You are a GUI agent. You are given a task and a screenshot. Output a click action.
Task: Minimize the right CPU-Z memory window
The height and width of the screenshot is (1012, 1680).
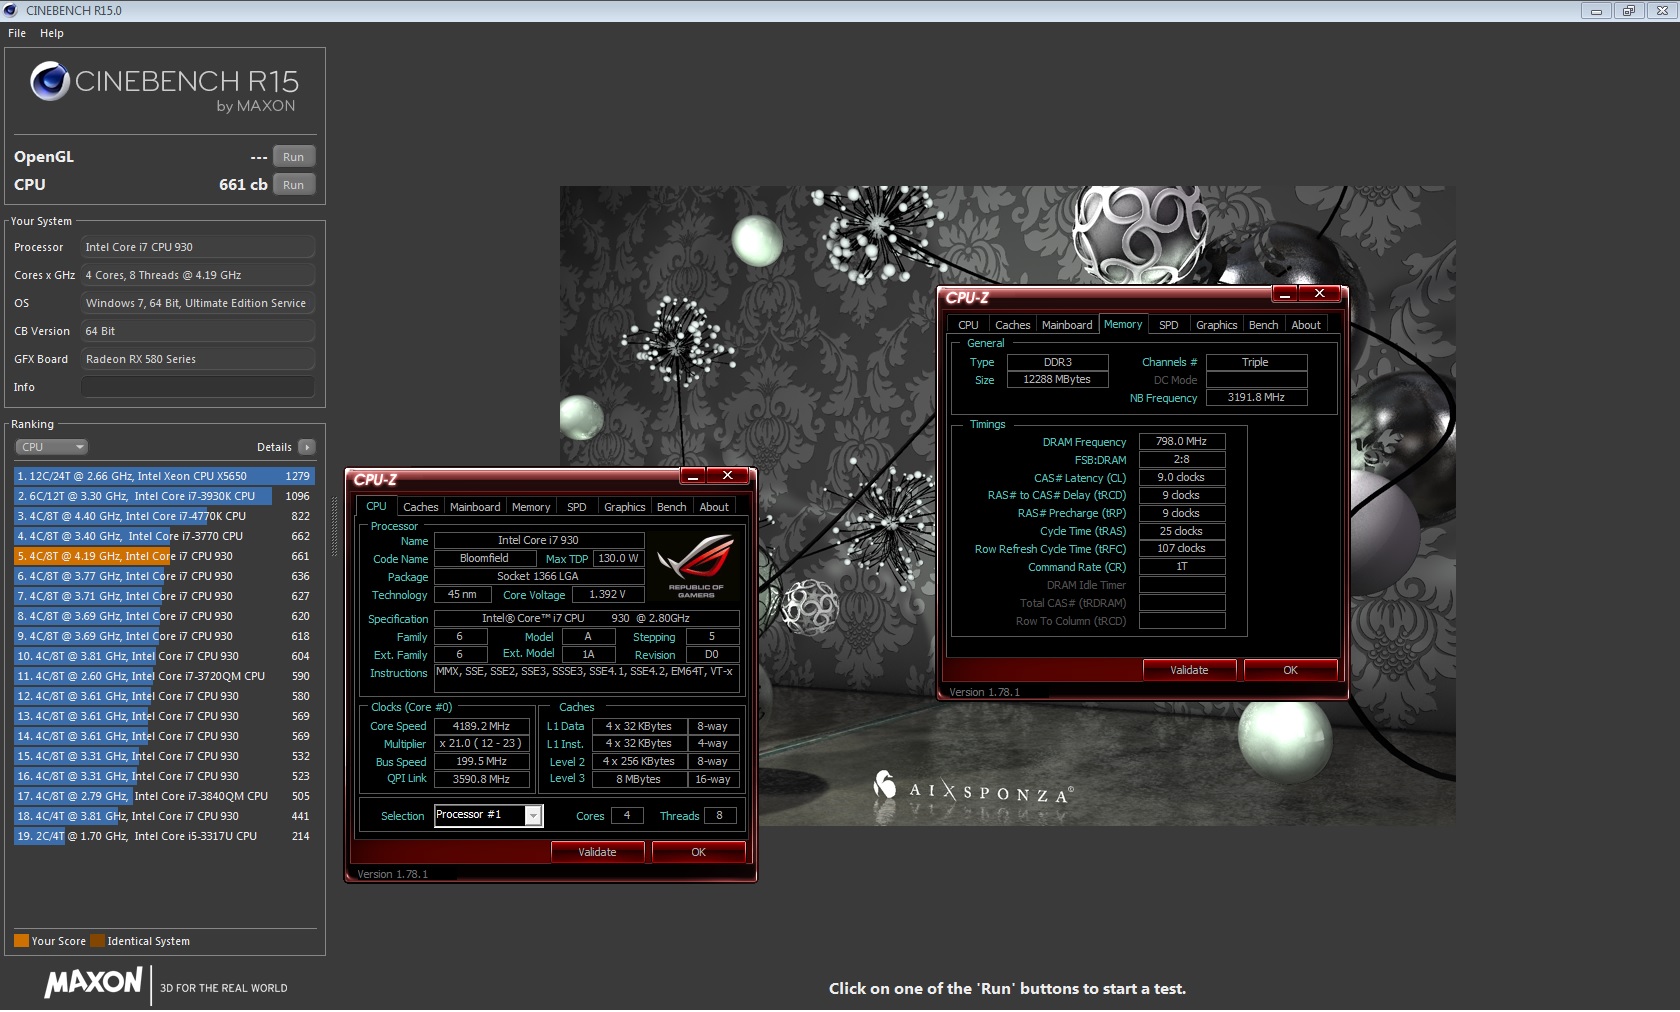pyautogui.click(x=1285, y=294)
